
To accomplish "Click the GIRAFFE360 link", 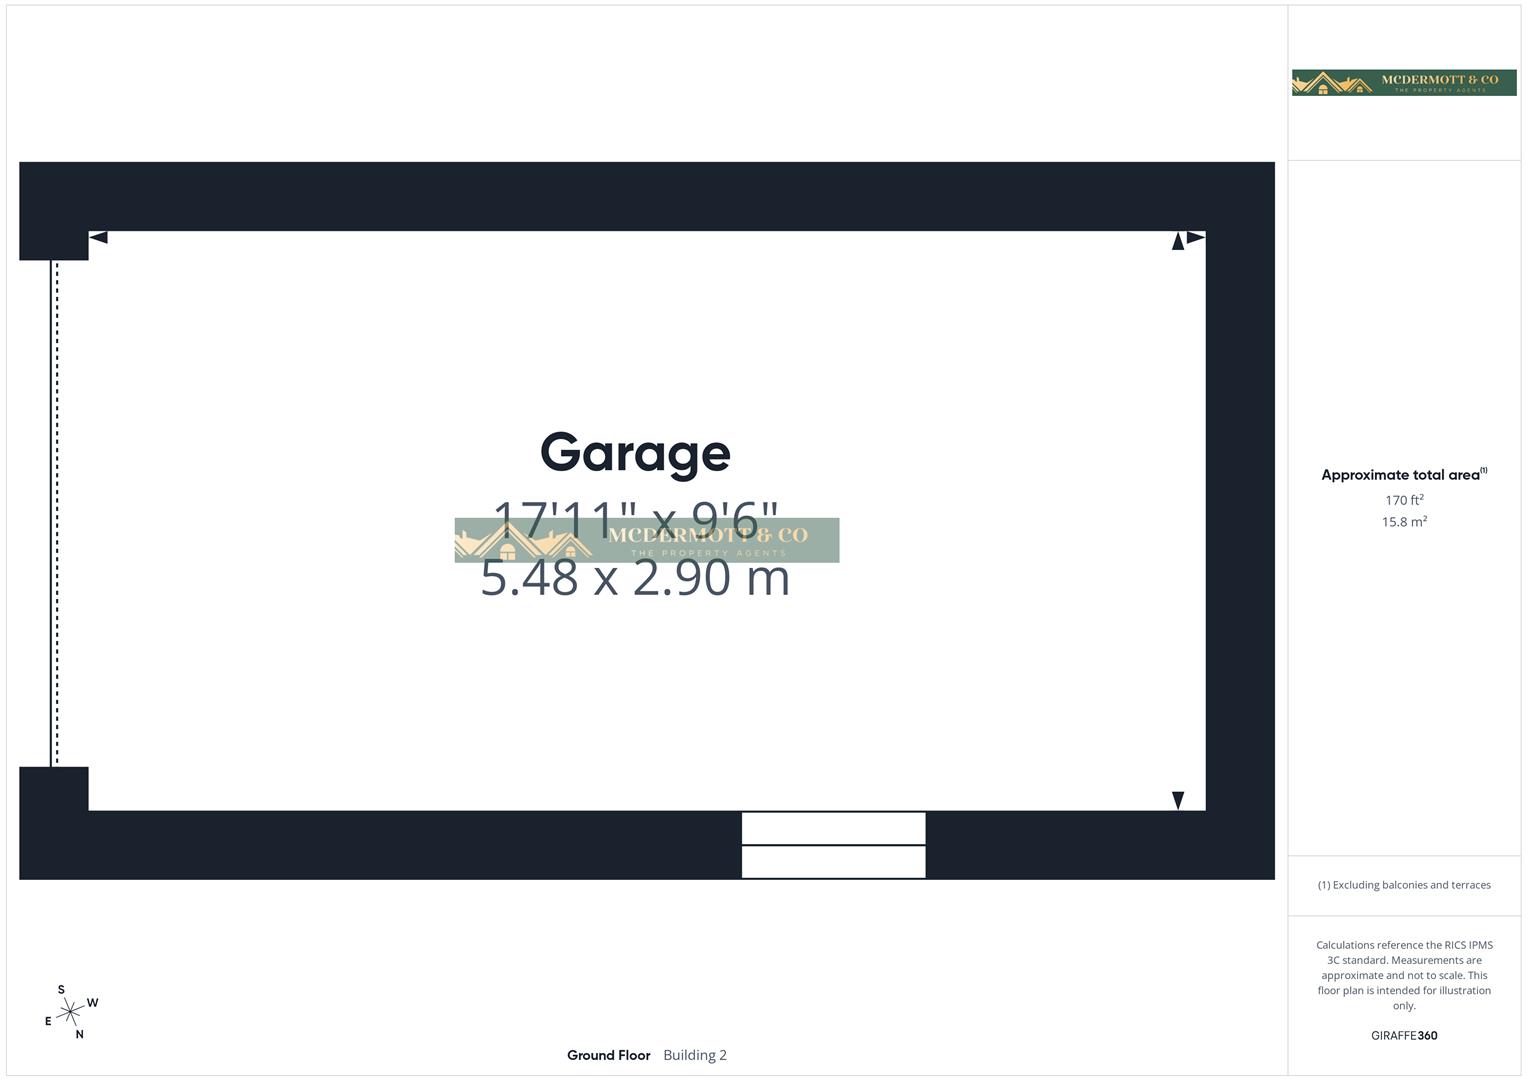I will coord(1403,1036).
